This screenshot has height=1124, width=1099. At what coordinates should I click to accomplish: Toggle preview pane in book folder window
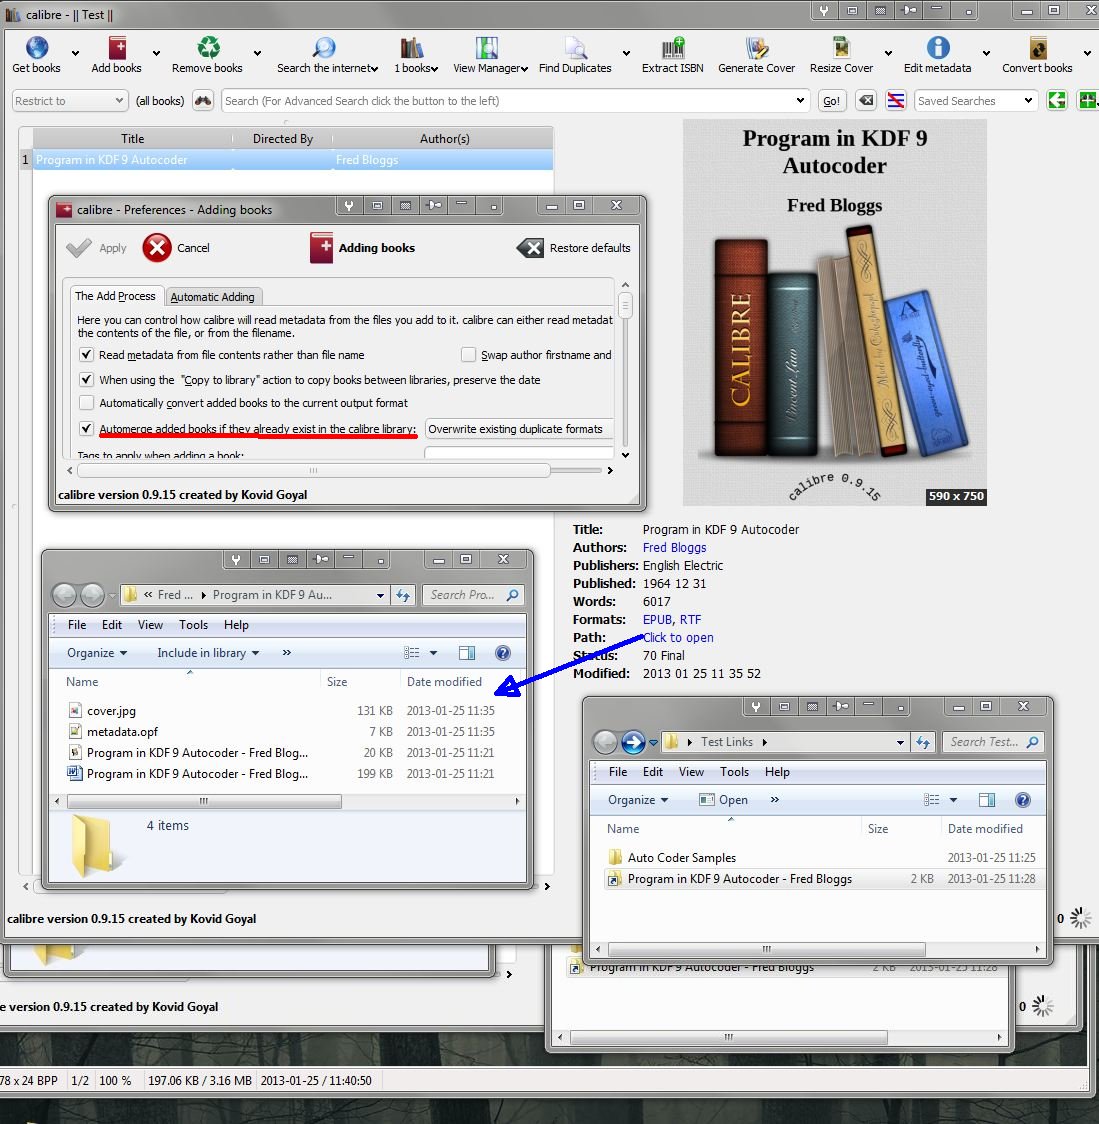pyautogui.click(x=467, y=653)
